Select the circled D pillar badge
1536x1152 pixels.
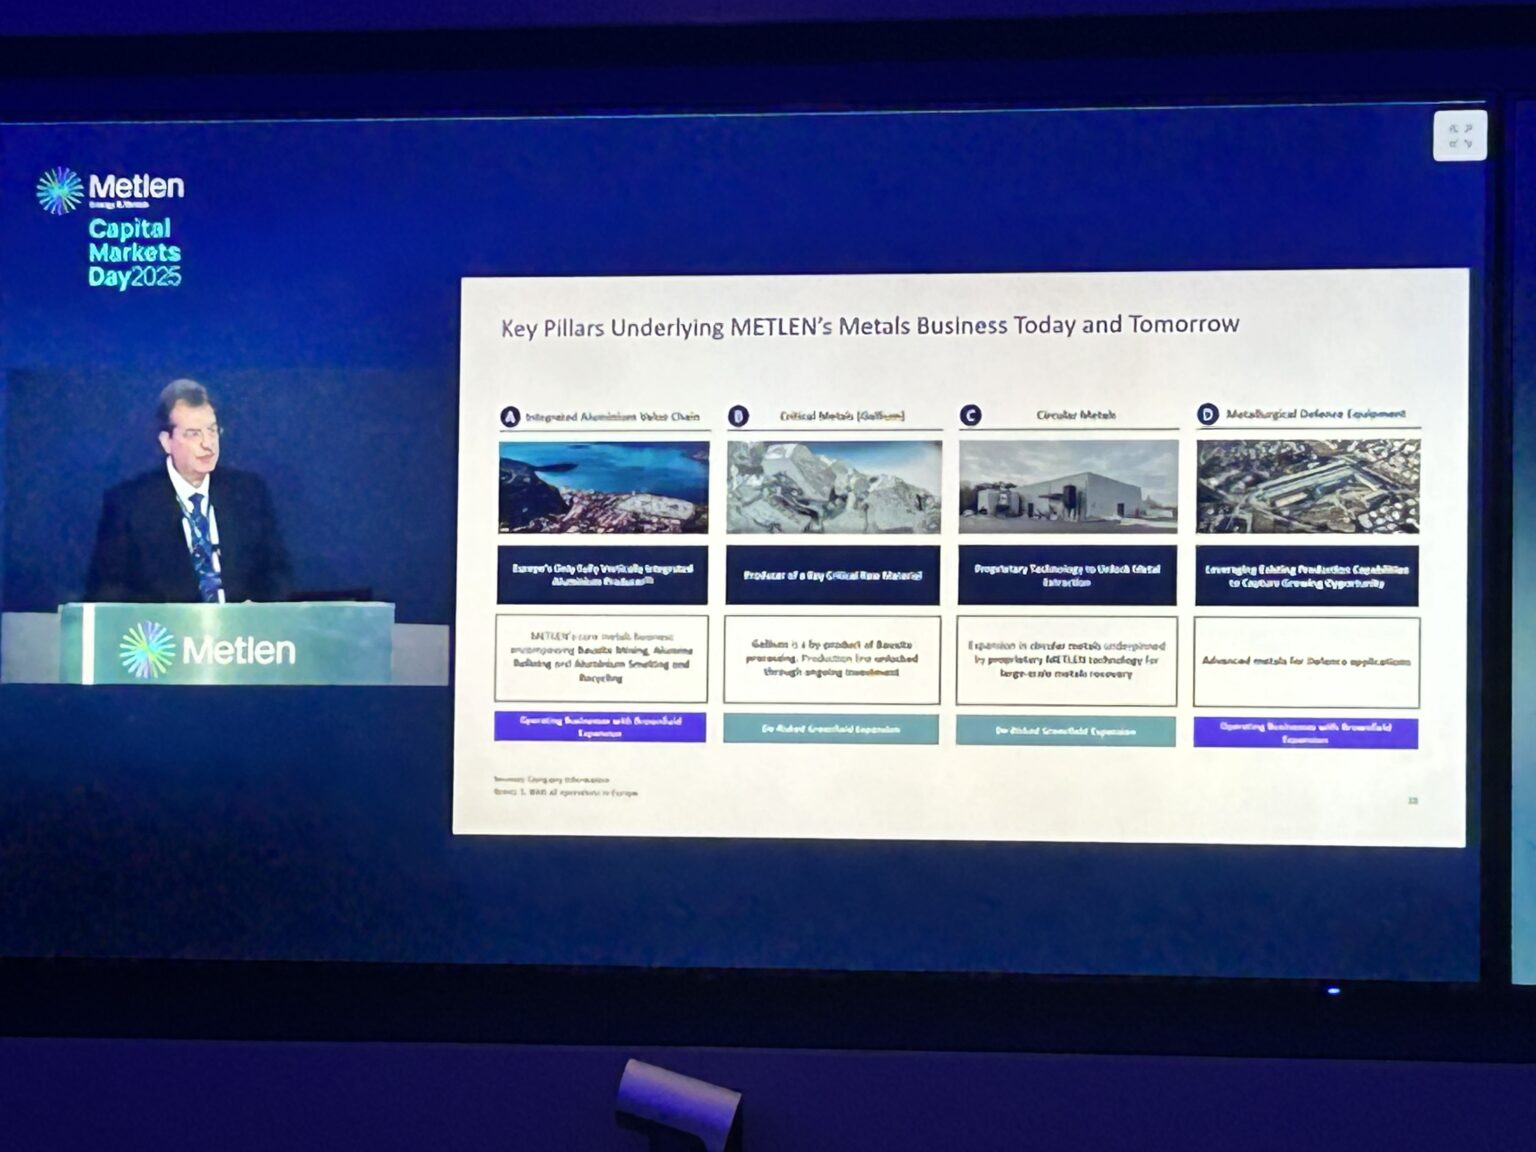coord(1207,415)
